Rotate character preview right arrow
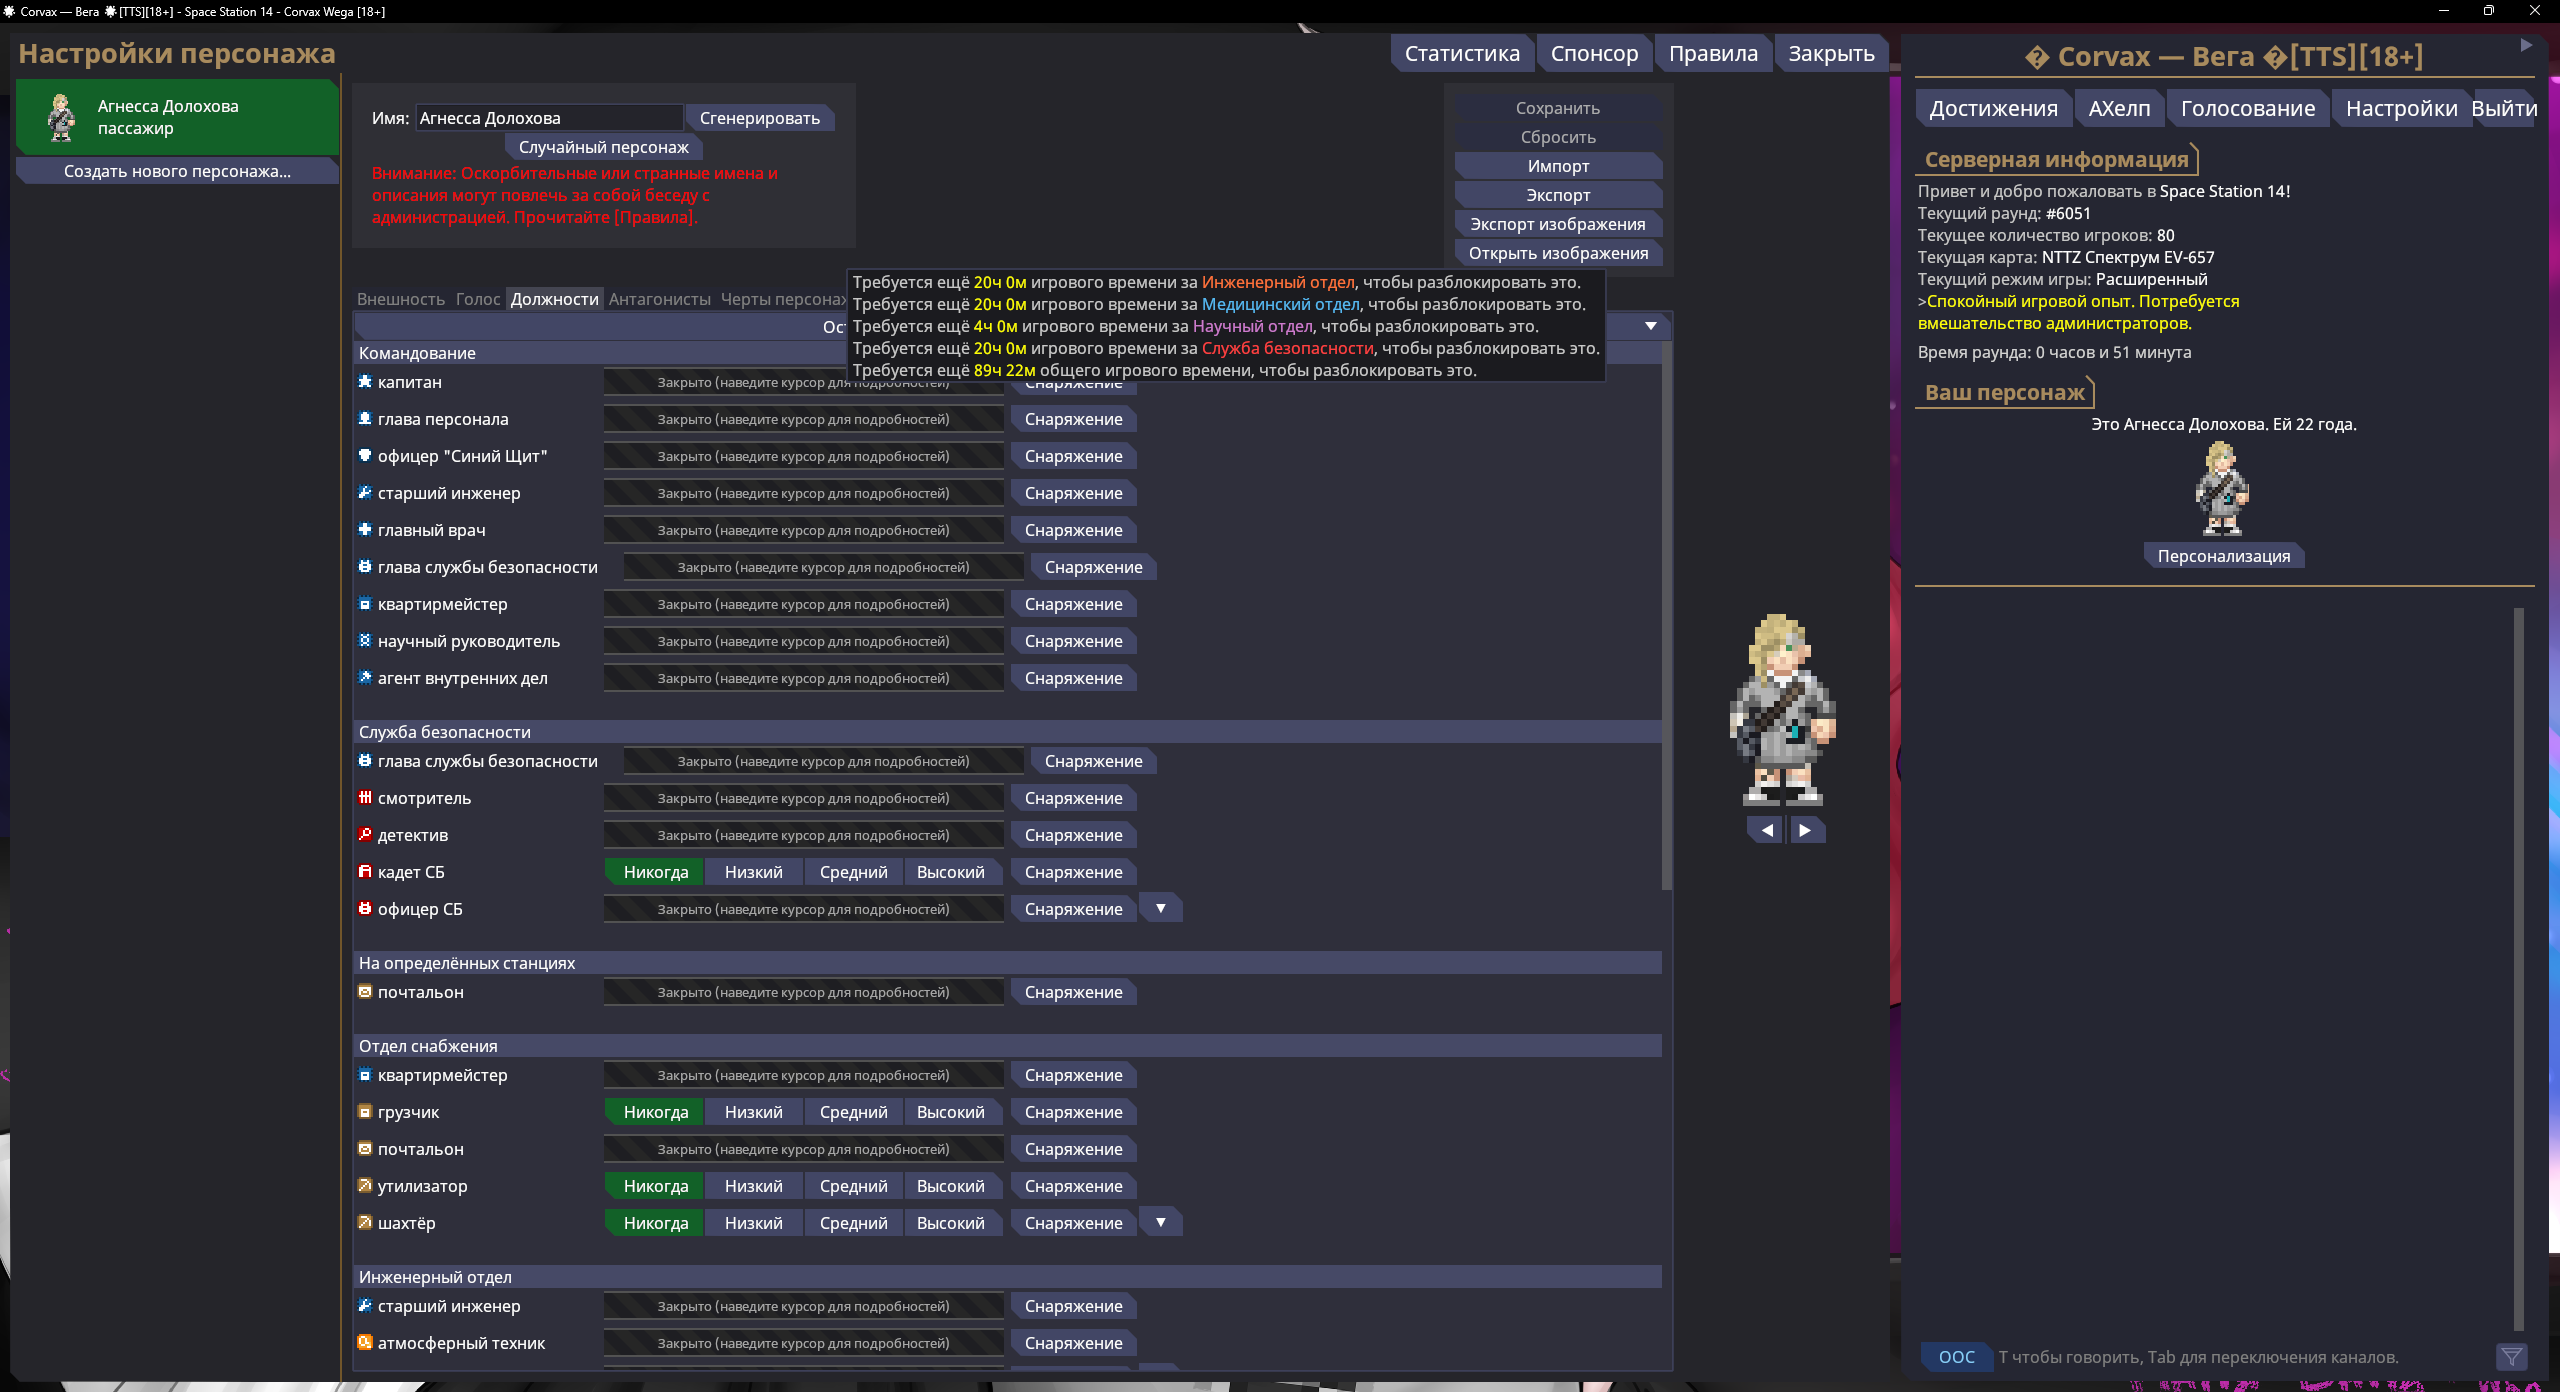The width and height of the screenshot is (2560, 1392). [1805, 830]
